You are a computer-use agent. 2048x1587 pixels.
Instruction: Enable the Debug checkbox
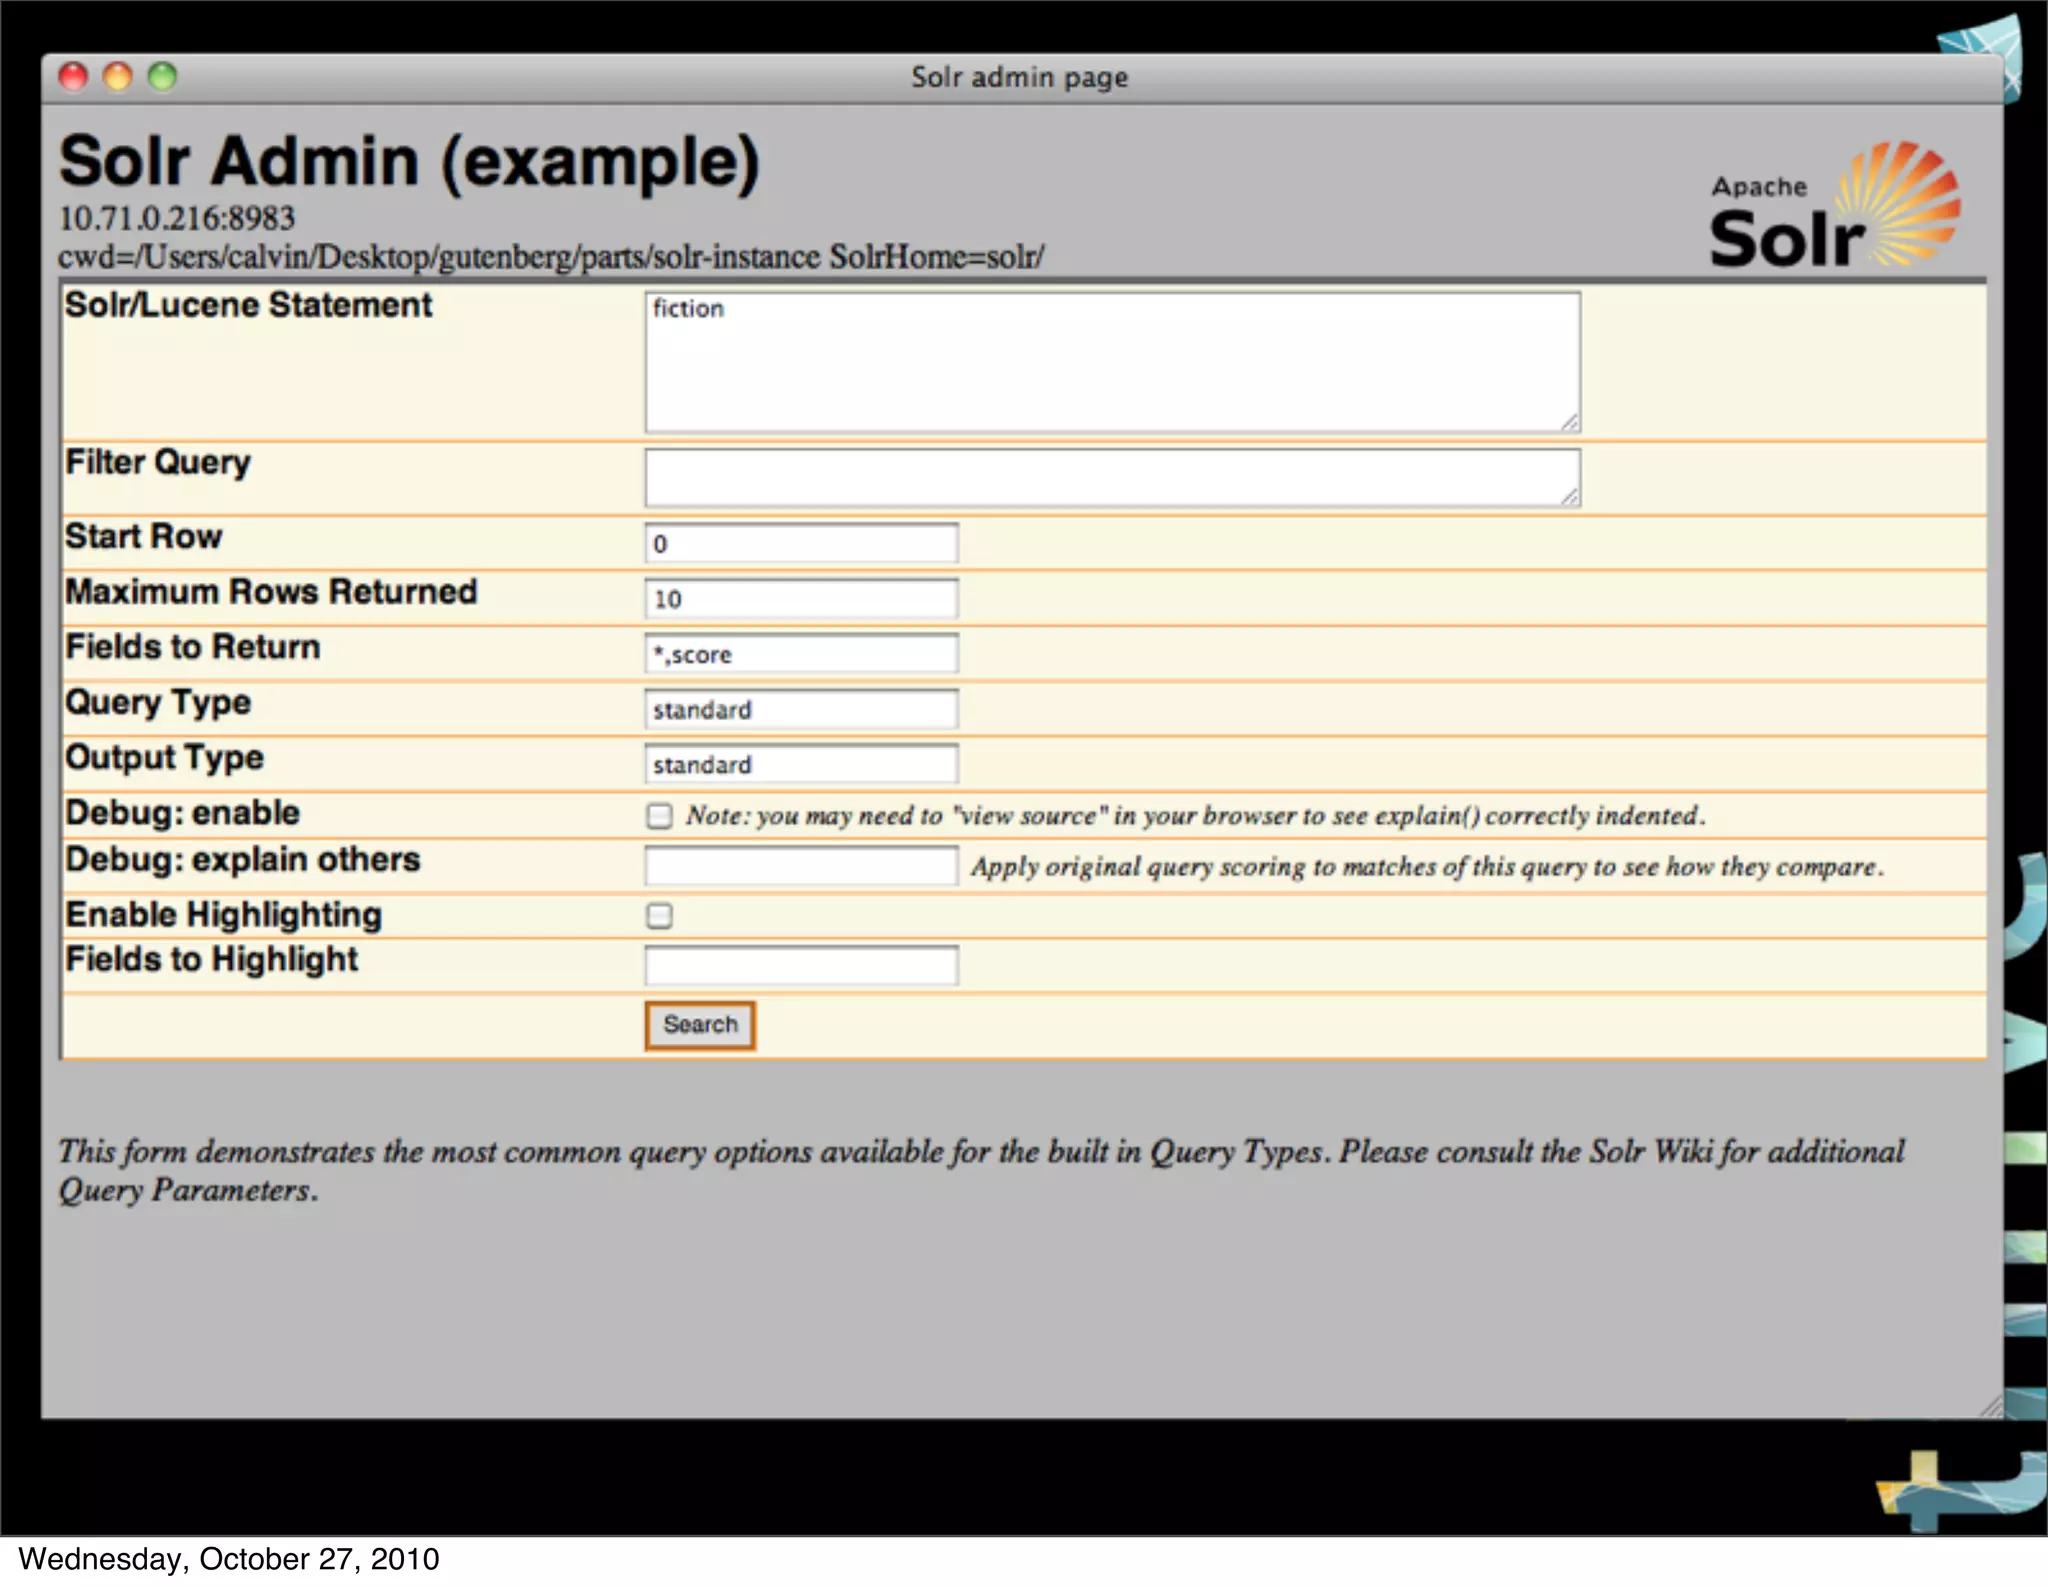pyautogui.click(x=659, y=816)
